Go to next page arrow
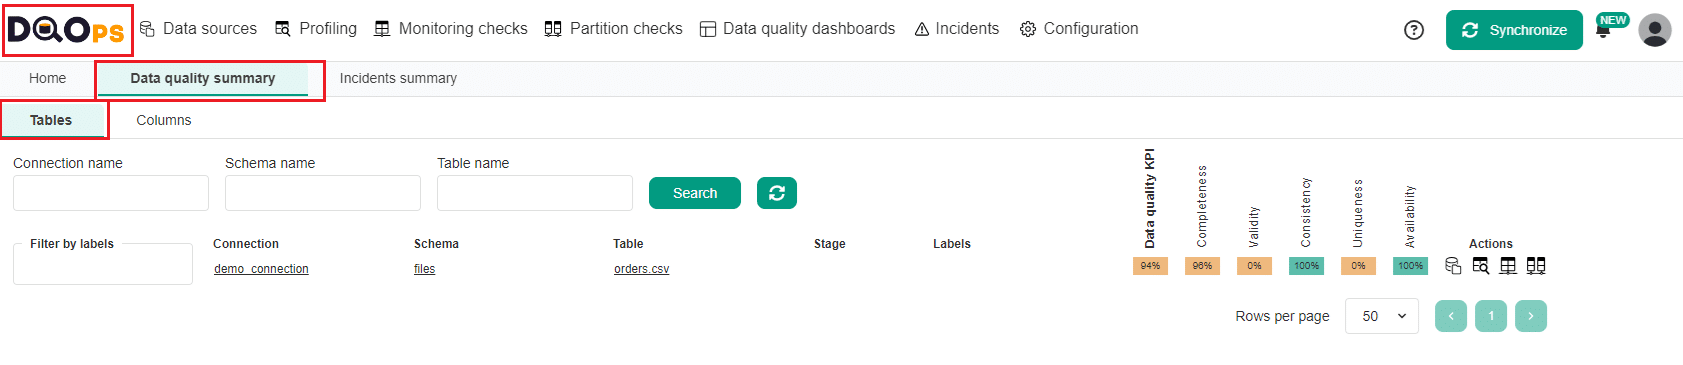 (x=1531, y=316)
